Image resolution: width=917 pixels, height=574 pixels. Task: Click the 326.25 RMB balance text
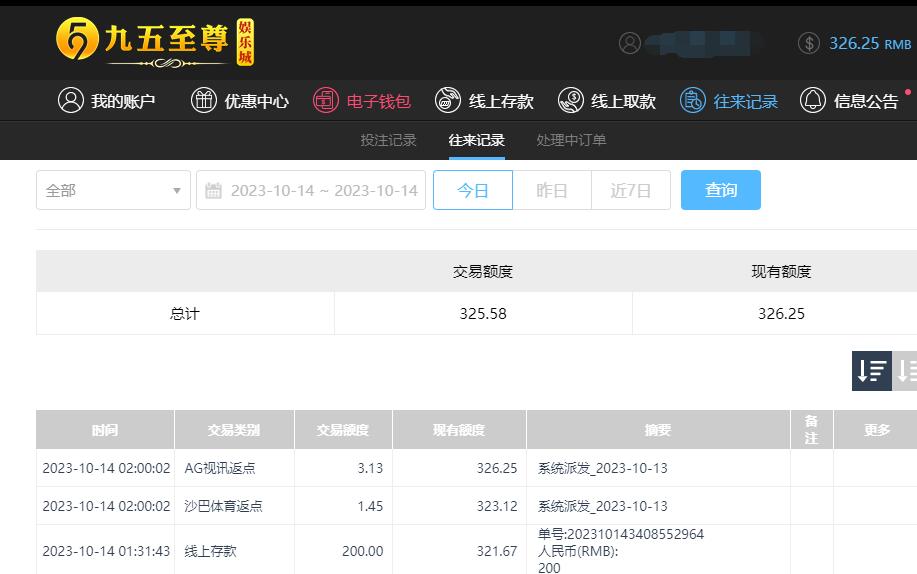[870, 43]
